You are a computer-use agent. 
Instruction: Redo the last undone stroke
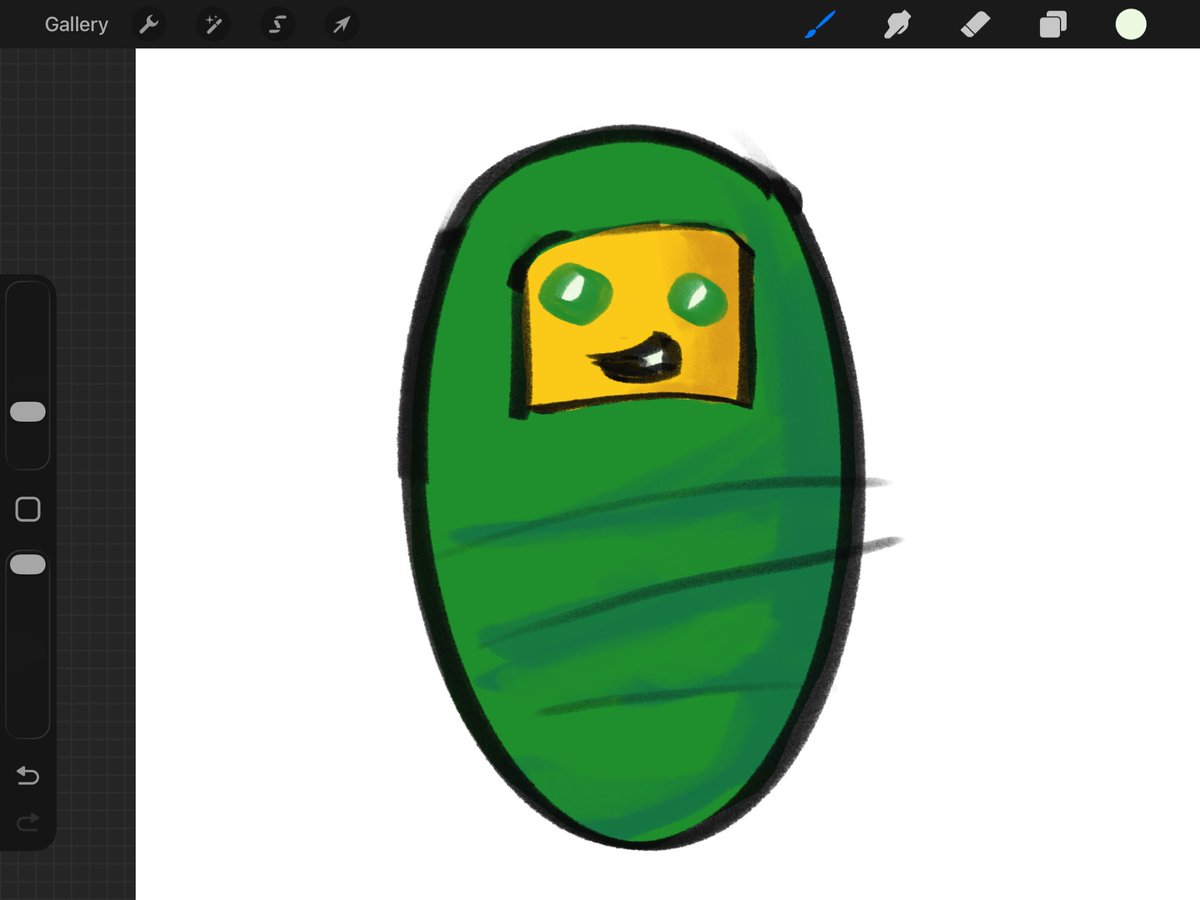(x=28, y=822)
